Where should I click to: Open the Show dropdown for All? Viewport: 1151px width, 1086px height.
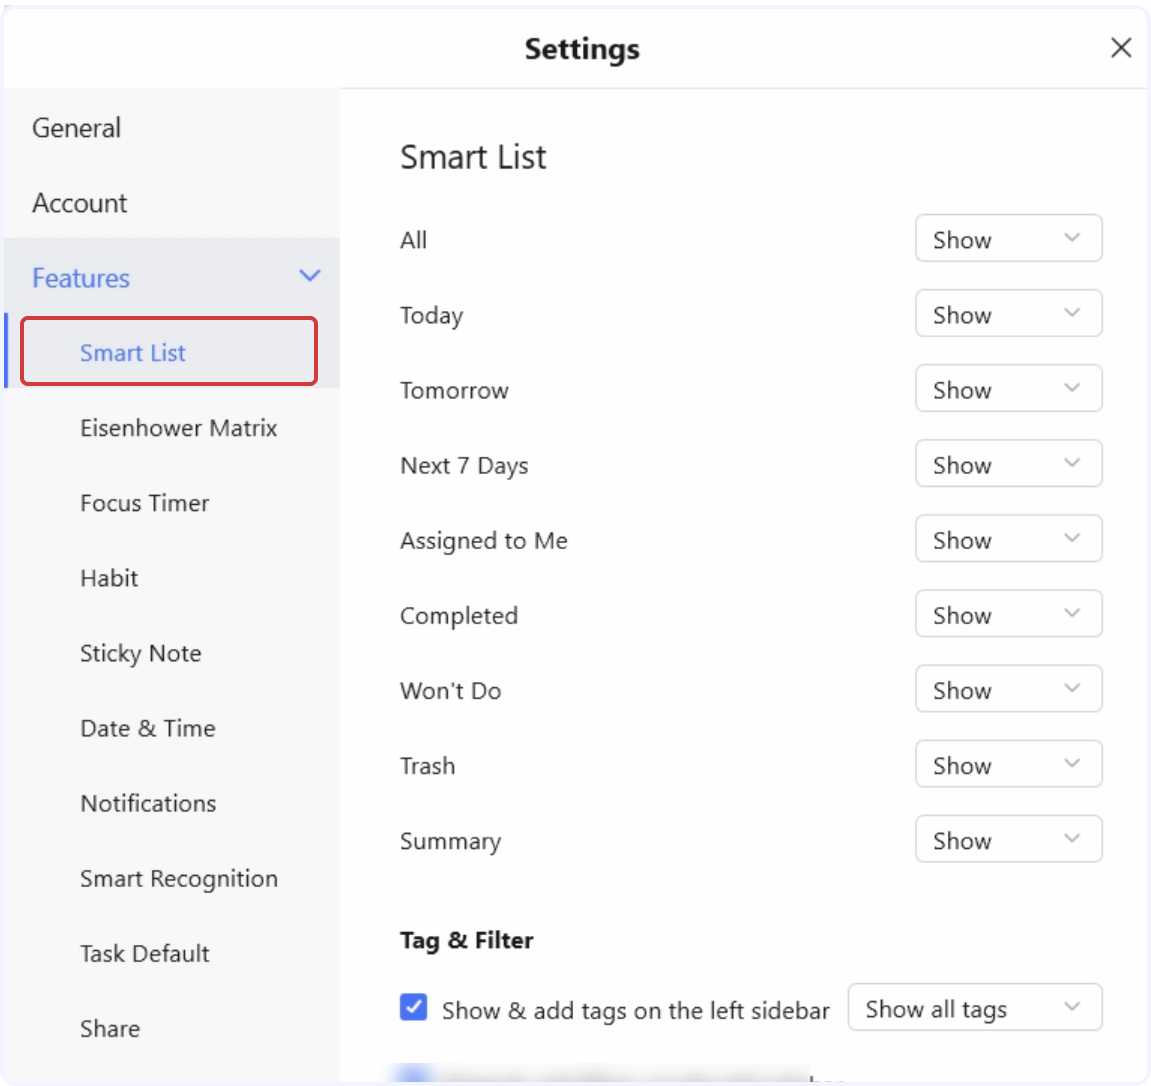pyautogui.click(x=1007, y=238)
